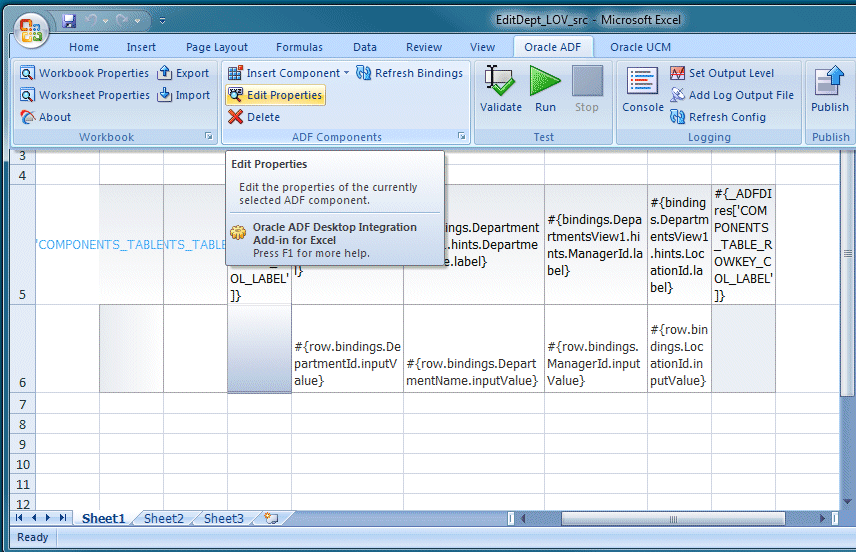
Task: Click horizontal scrollbar right arrow
Action: 823,519
